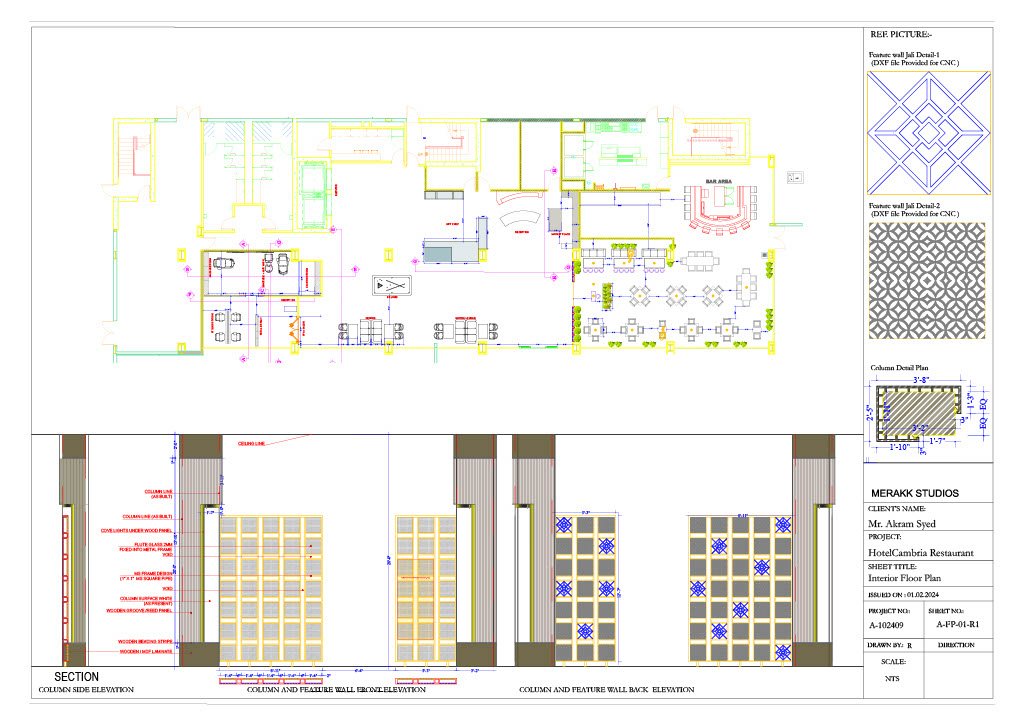This screenshot has width=1024, height=725.
Task: Select COLUMN AND FEATURE WALL BACK ELEVATION caption
Action: click(606, 690)
